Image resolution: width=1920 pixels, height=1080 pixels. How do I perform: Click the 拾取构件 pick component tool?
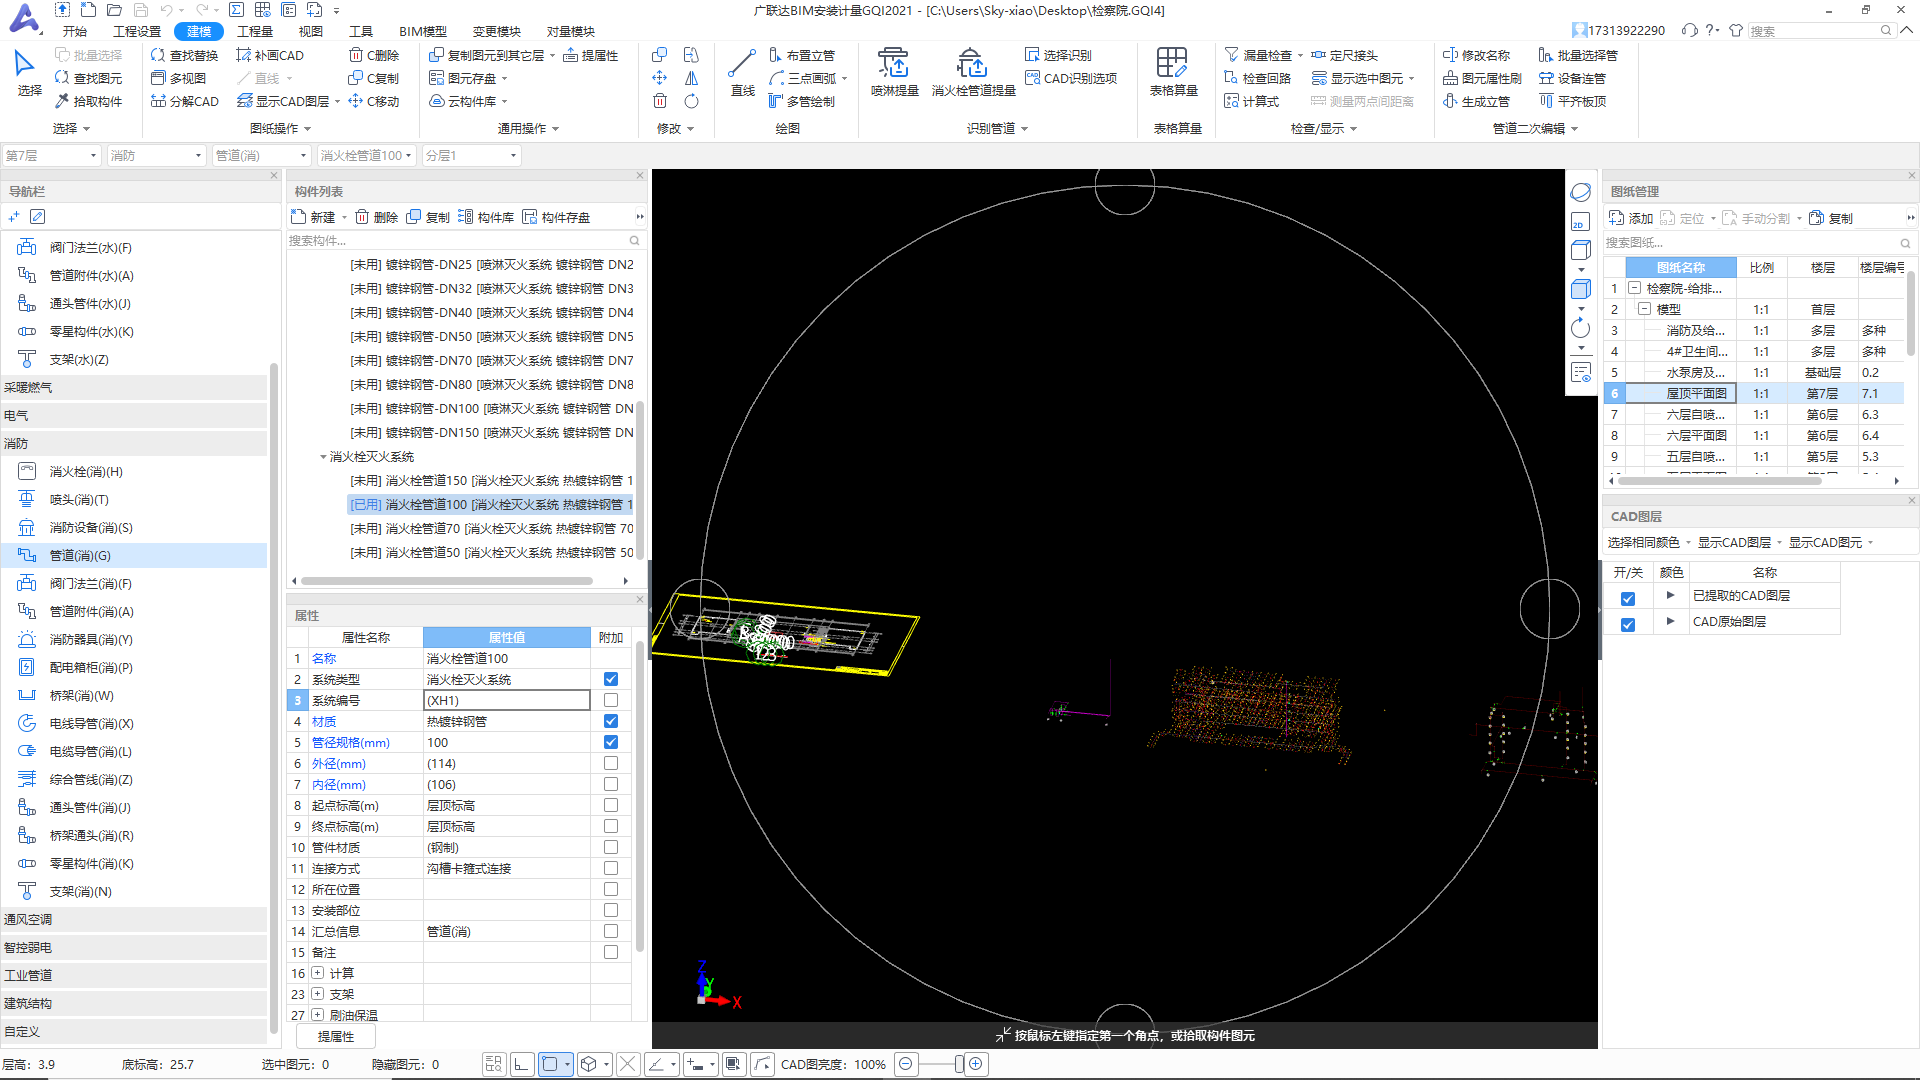coord(88,101)
